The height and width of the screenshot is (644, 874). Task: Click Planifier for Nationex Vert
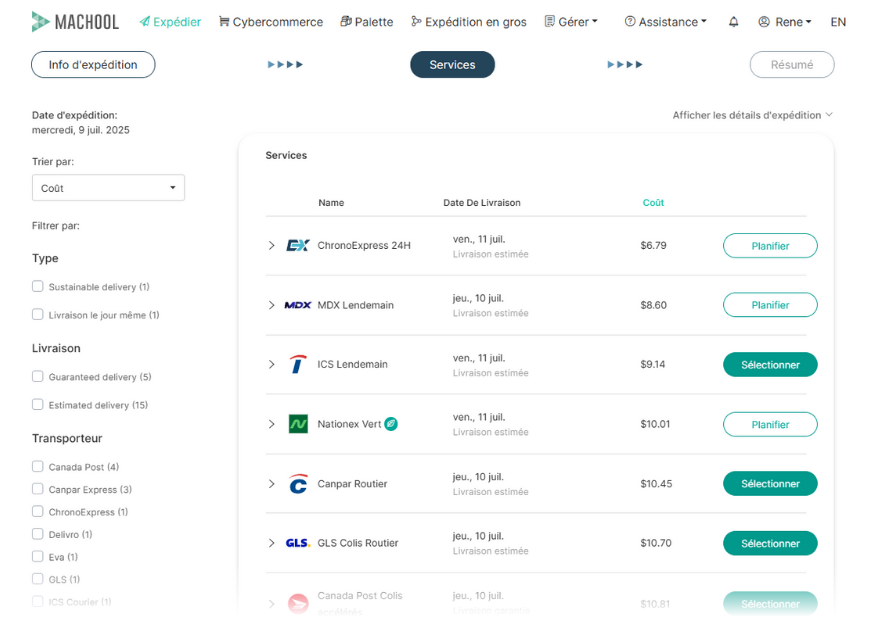[770, 424]
